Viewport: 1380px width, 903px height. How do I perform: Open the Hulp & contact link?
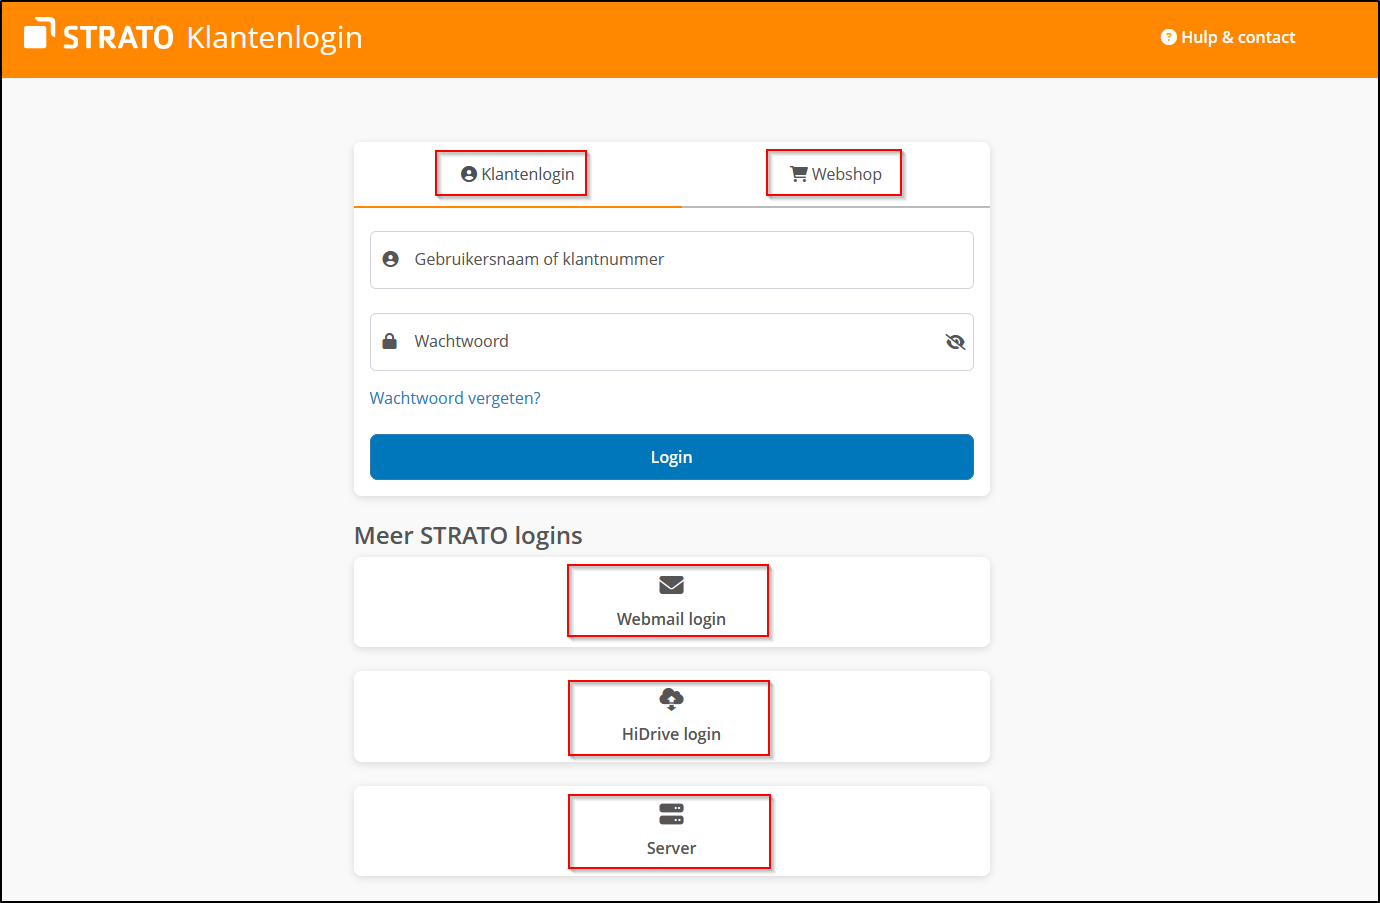(1238, 37)
